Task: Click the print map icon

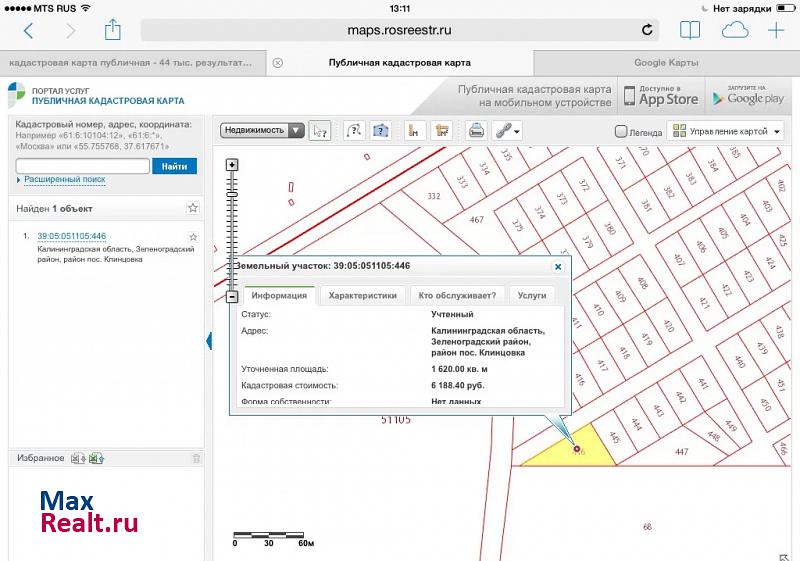Action: (477, 130)
